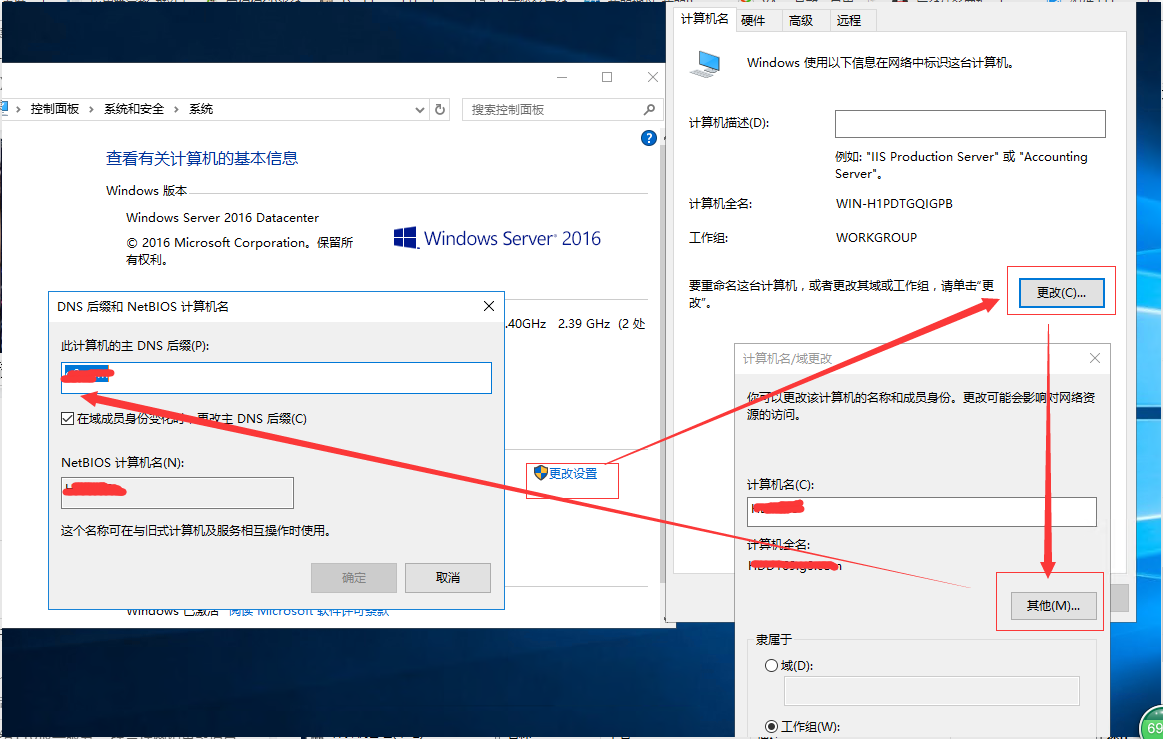Screen dimensions: 1163x739
Task: Click the refresh icon beside address bar
Action: pos(440,109)
